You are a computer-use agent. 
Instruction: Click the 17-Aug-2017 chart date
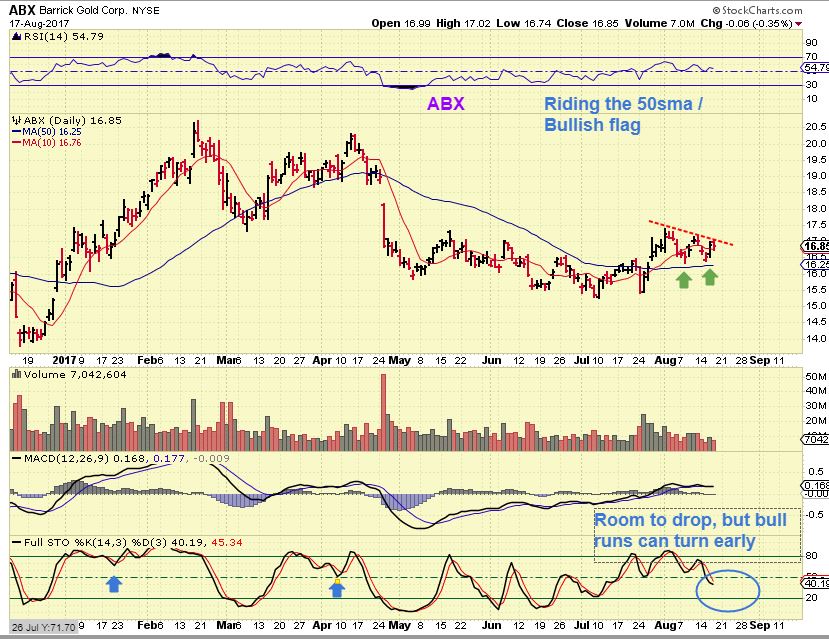point(39,24)
